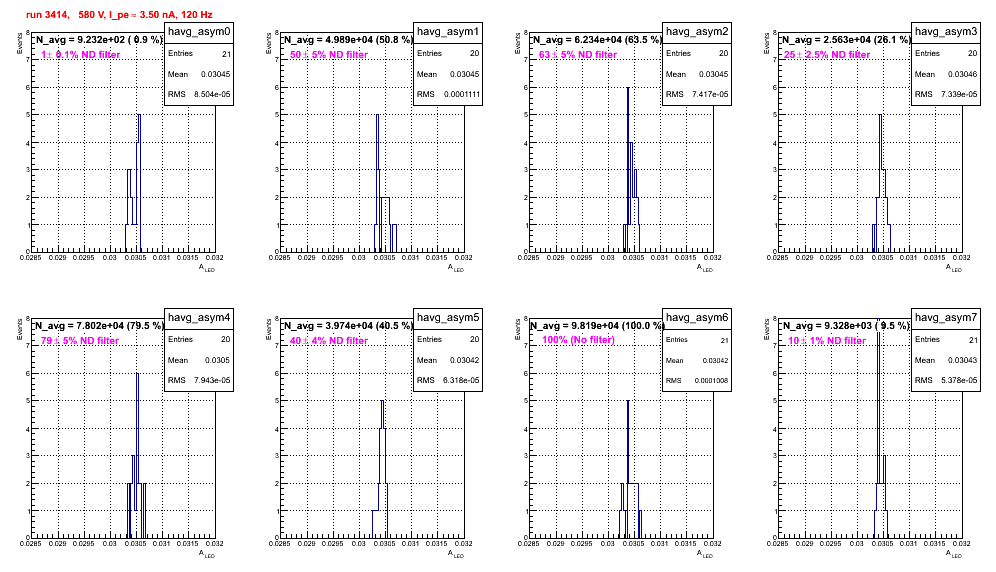Click the run 3414 header title
Image resolution: width=996 pixels, height=572 pixels.
pyautogui.click(x=119, y=15)
